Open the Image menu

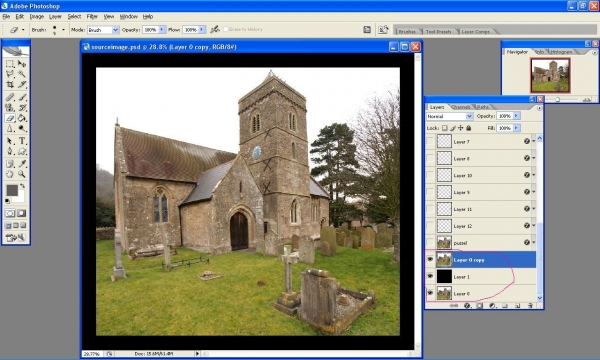[x=37, y=16]
